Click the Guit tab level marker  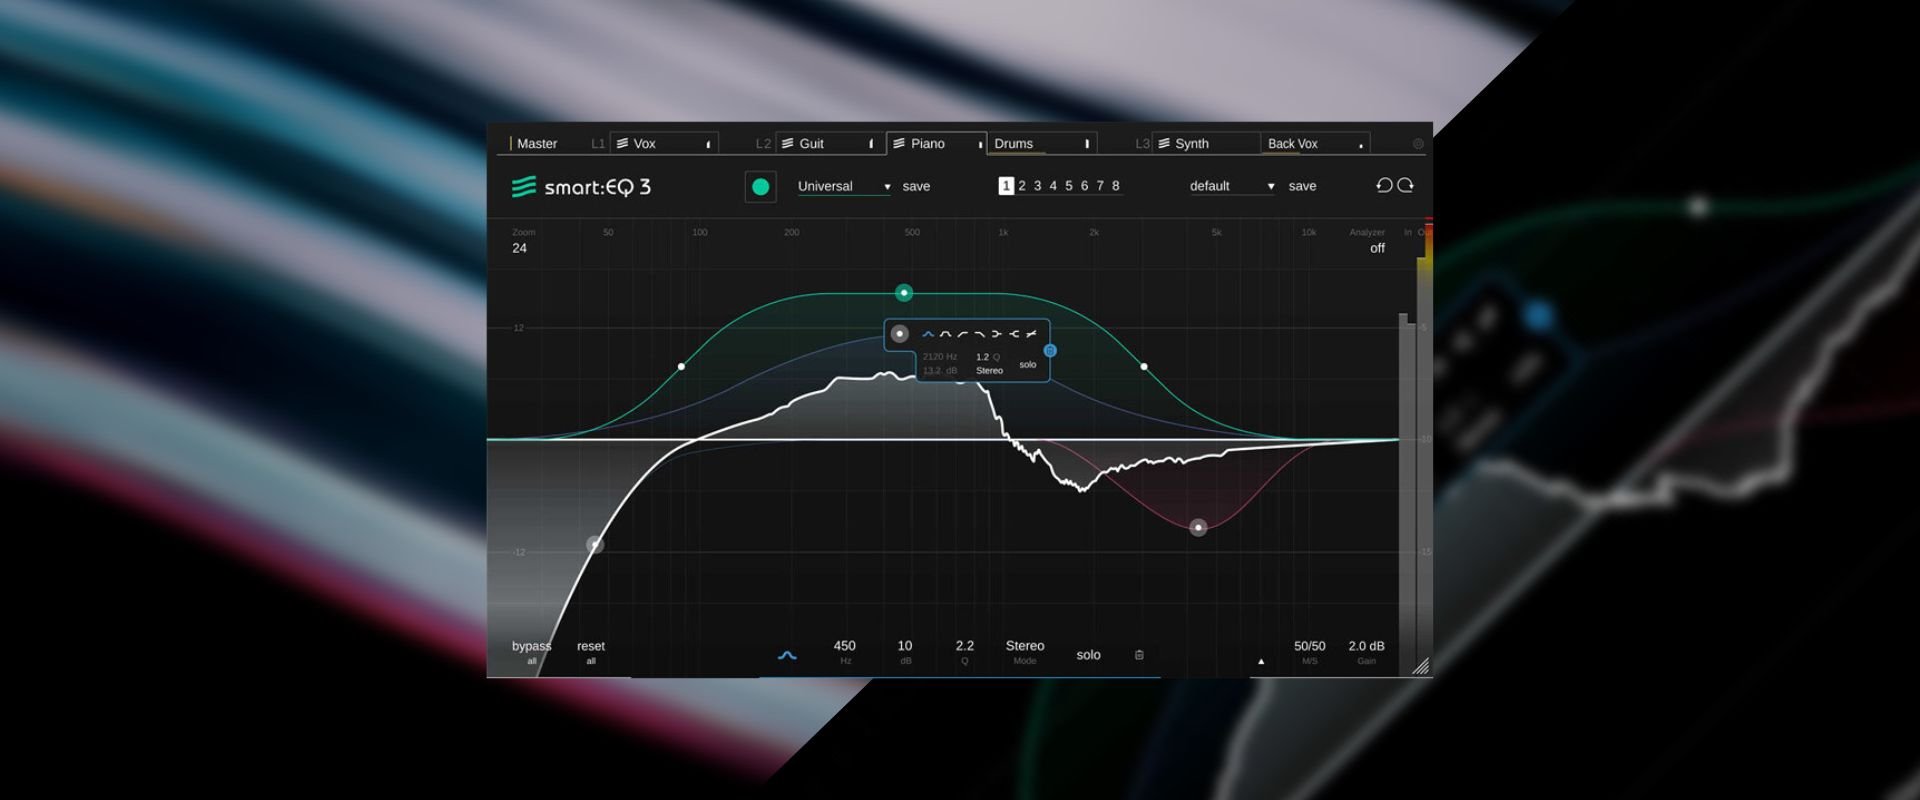[x=871, y=144]
